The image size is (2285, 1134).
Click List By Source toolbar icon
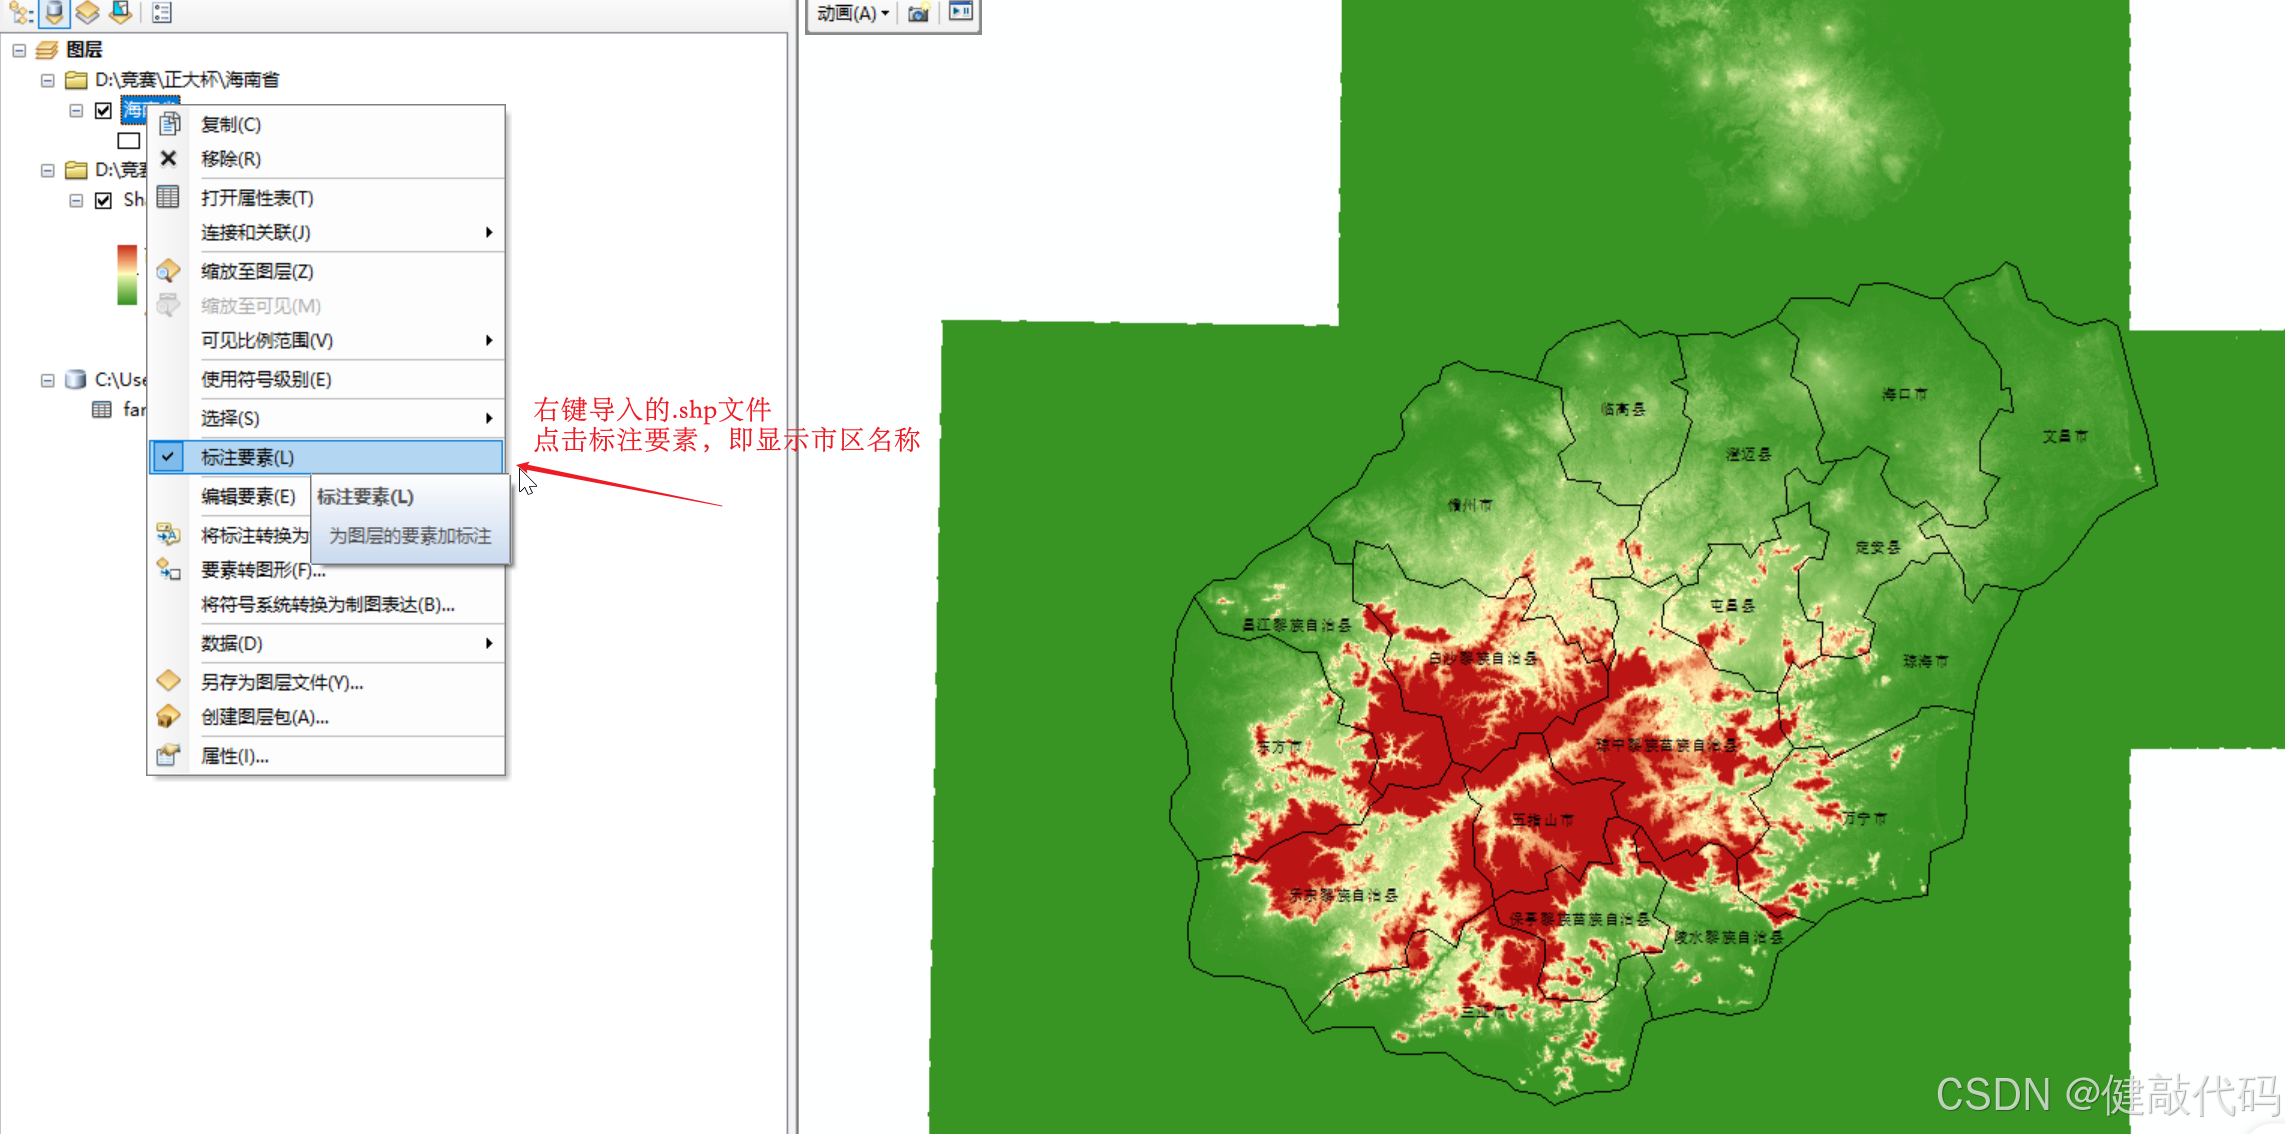[x=54, y=12]
